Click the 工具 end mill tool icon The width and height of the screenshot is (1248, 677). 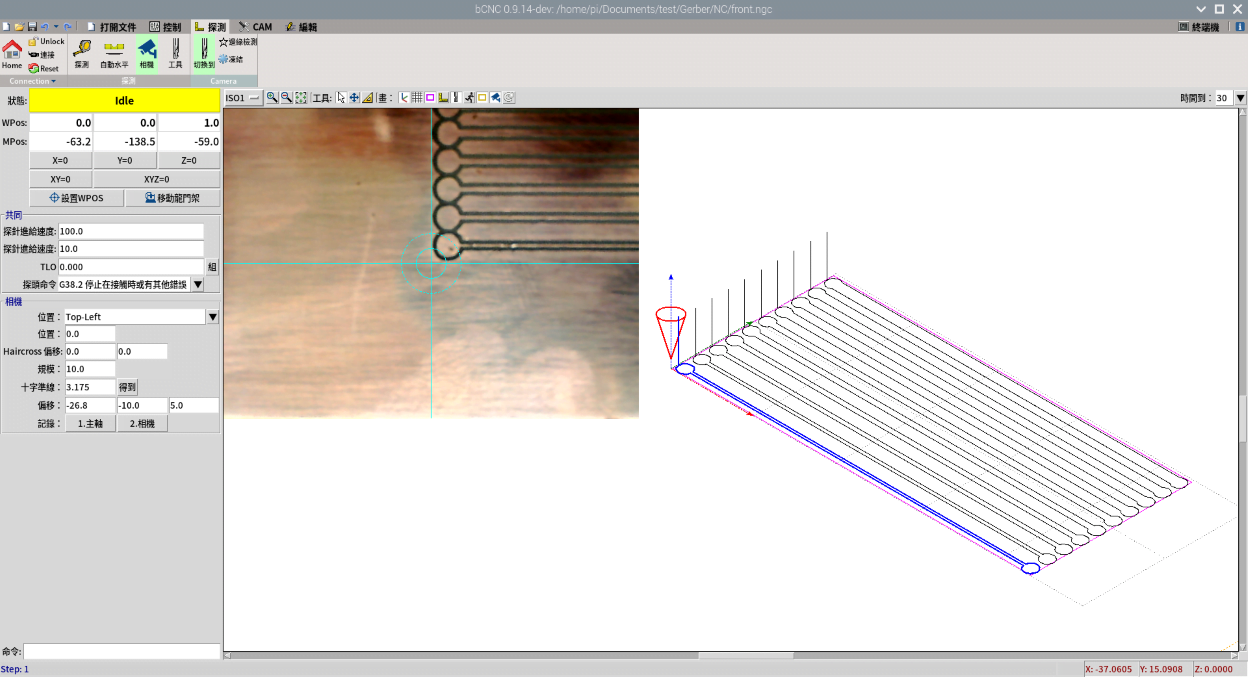point(175,53)
